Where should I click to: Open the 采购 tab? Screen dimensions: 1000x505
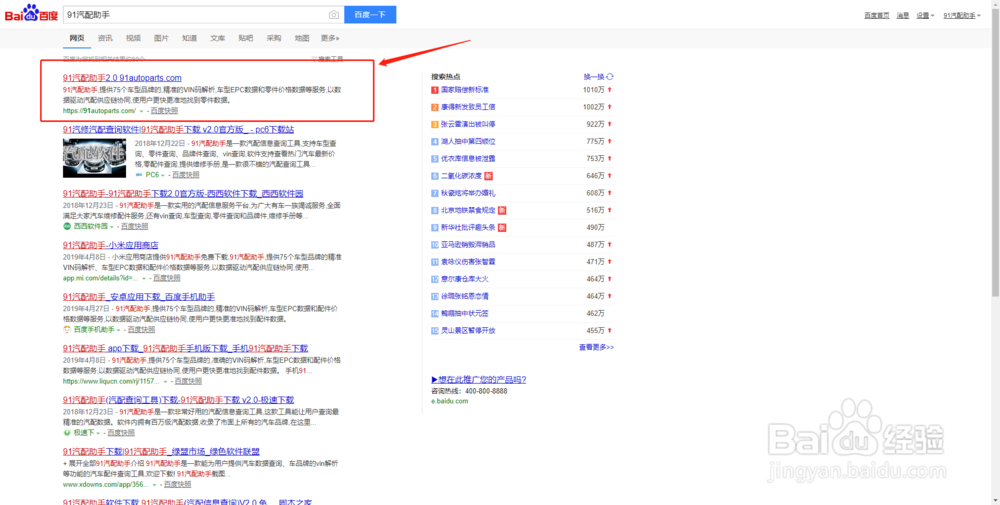[x=274, y=38]
